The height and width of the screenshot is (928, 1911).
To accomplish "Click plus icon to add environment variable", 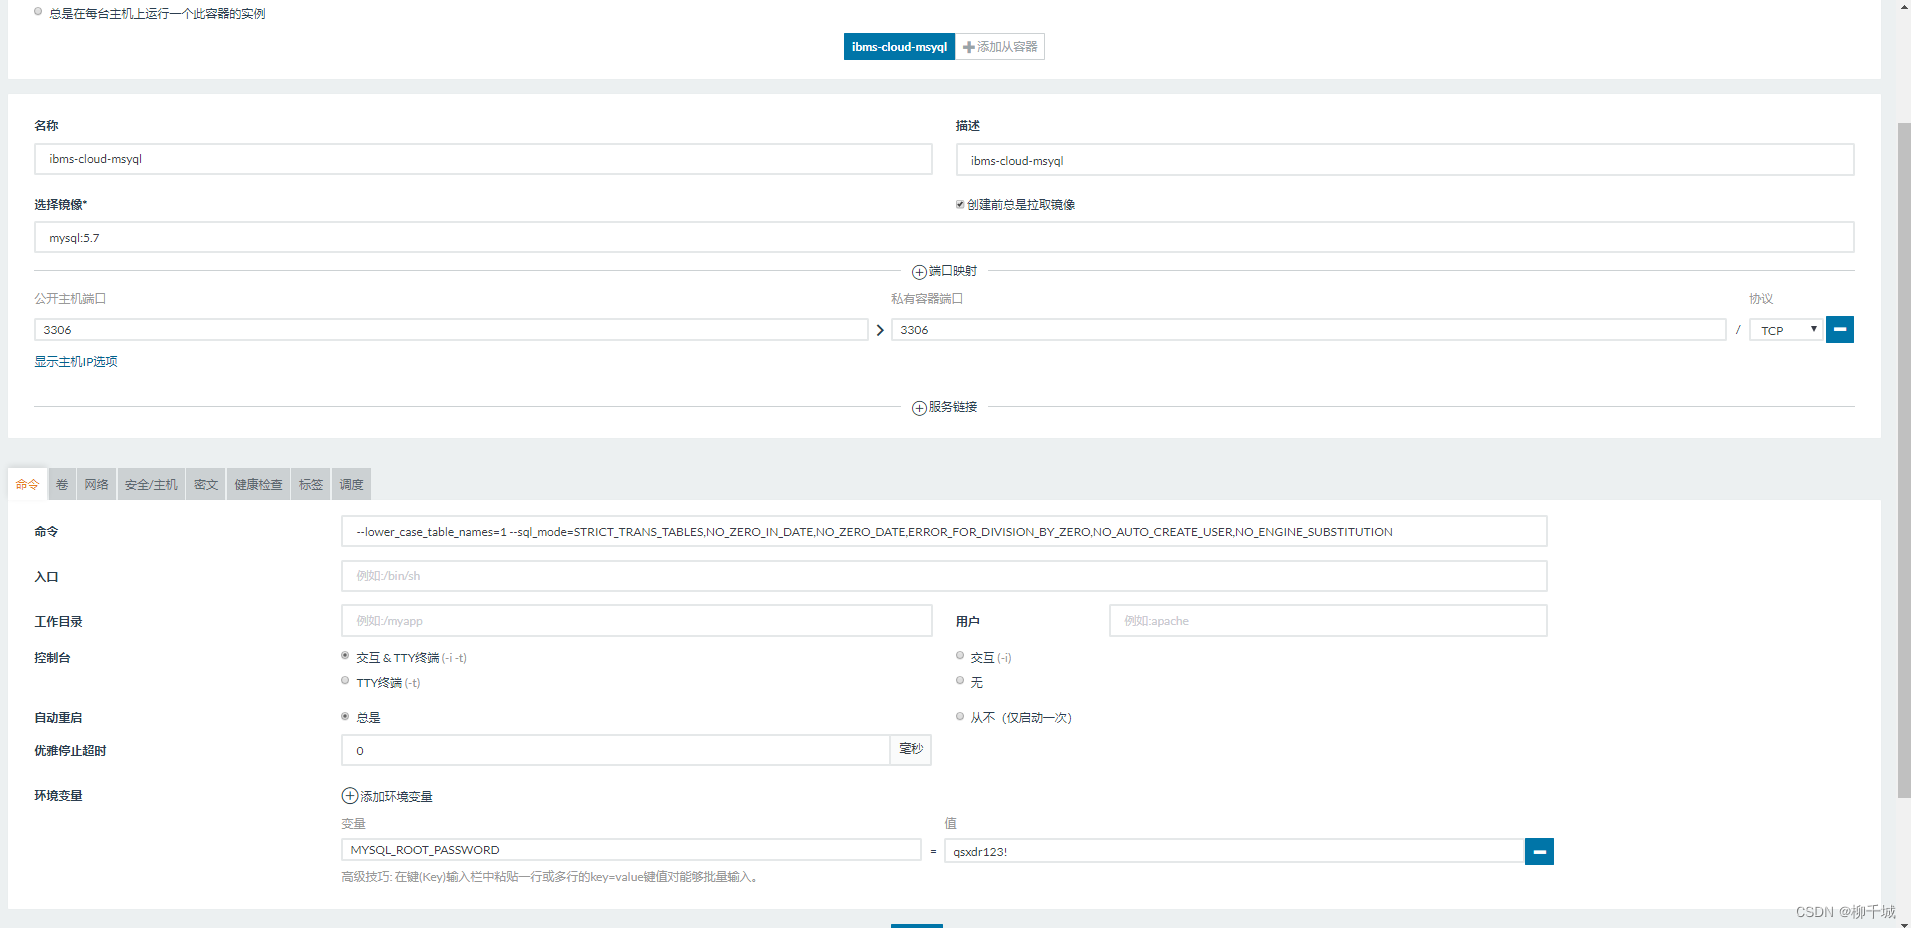I will coord(350,796).
